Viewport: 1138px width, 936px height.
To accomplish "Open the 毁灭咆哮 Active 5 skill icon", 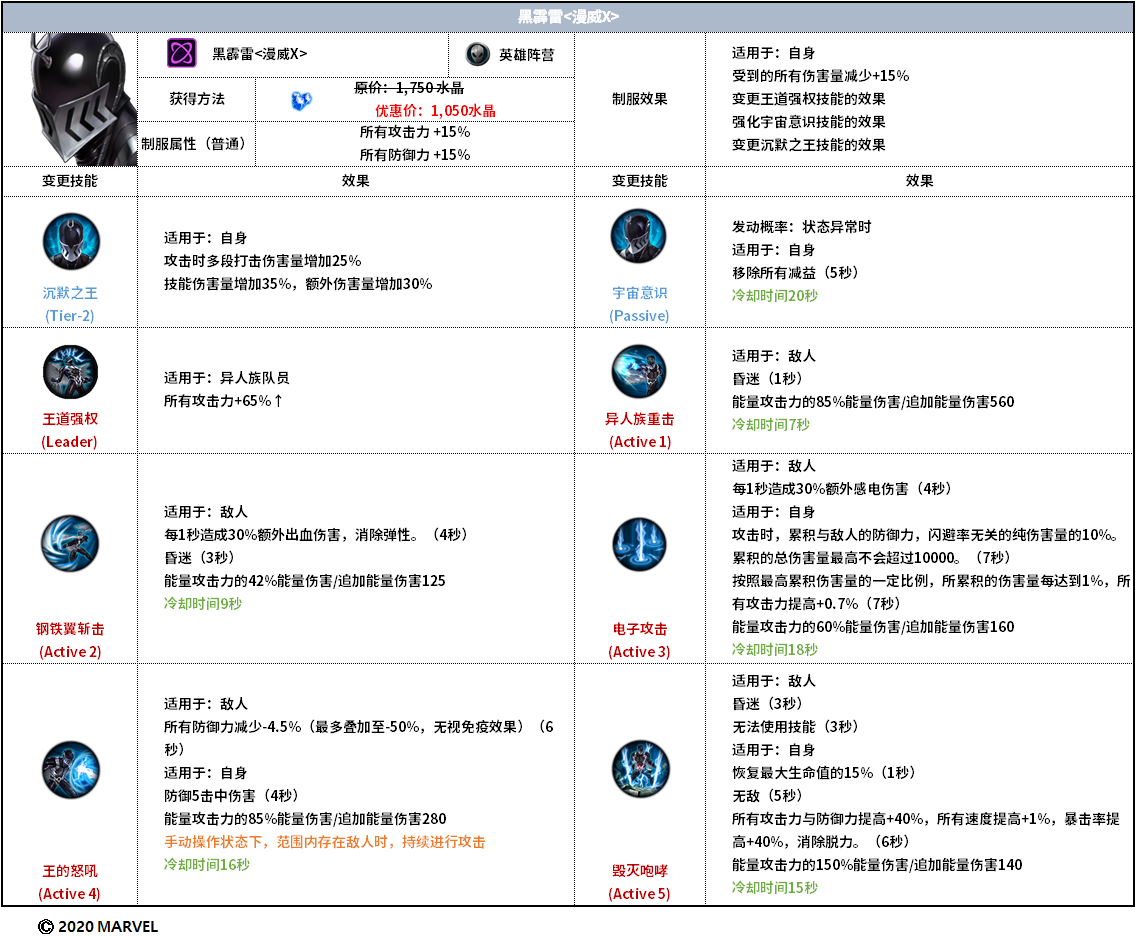I will [x=640, y=769].
